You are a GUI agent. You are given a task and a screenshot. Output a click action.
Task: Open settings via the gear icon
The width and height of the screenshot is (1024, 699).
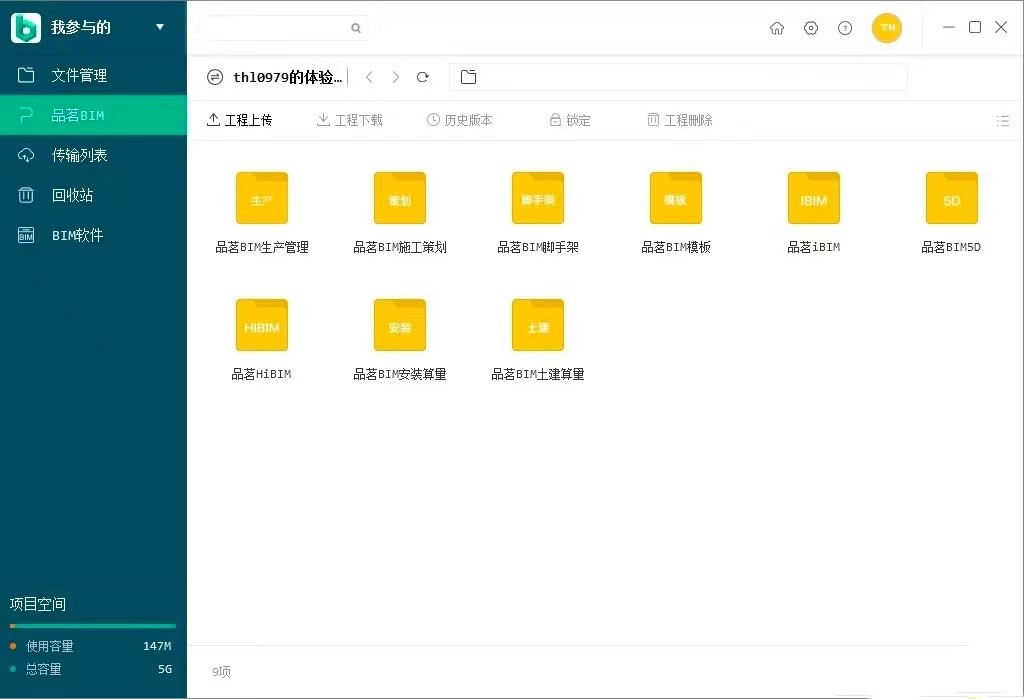pos(811,28)
